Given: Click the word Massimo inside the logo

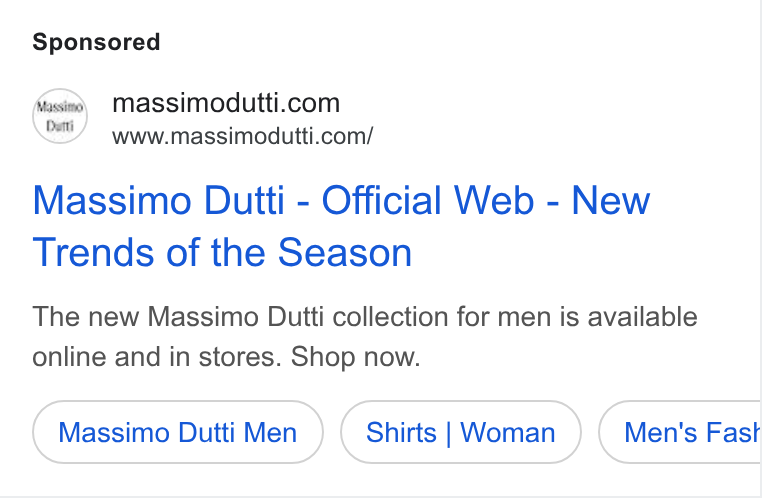Looking at the screenshot, I should [x=60, y=106].
